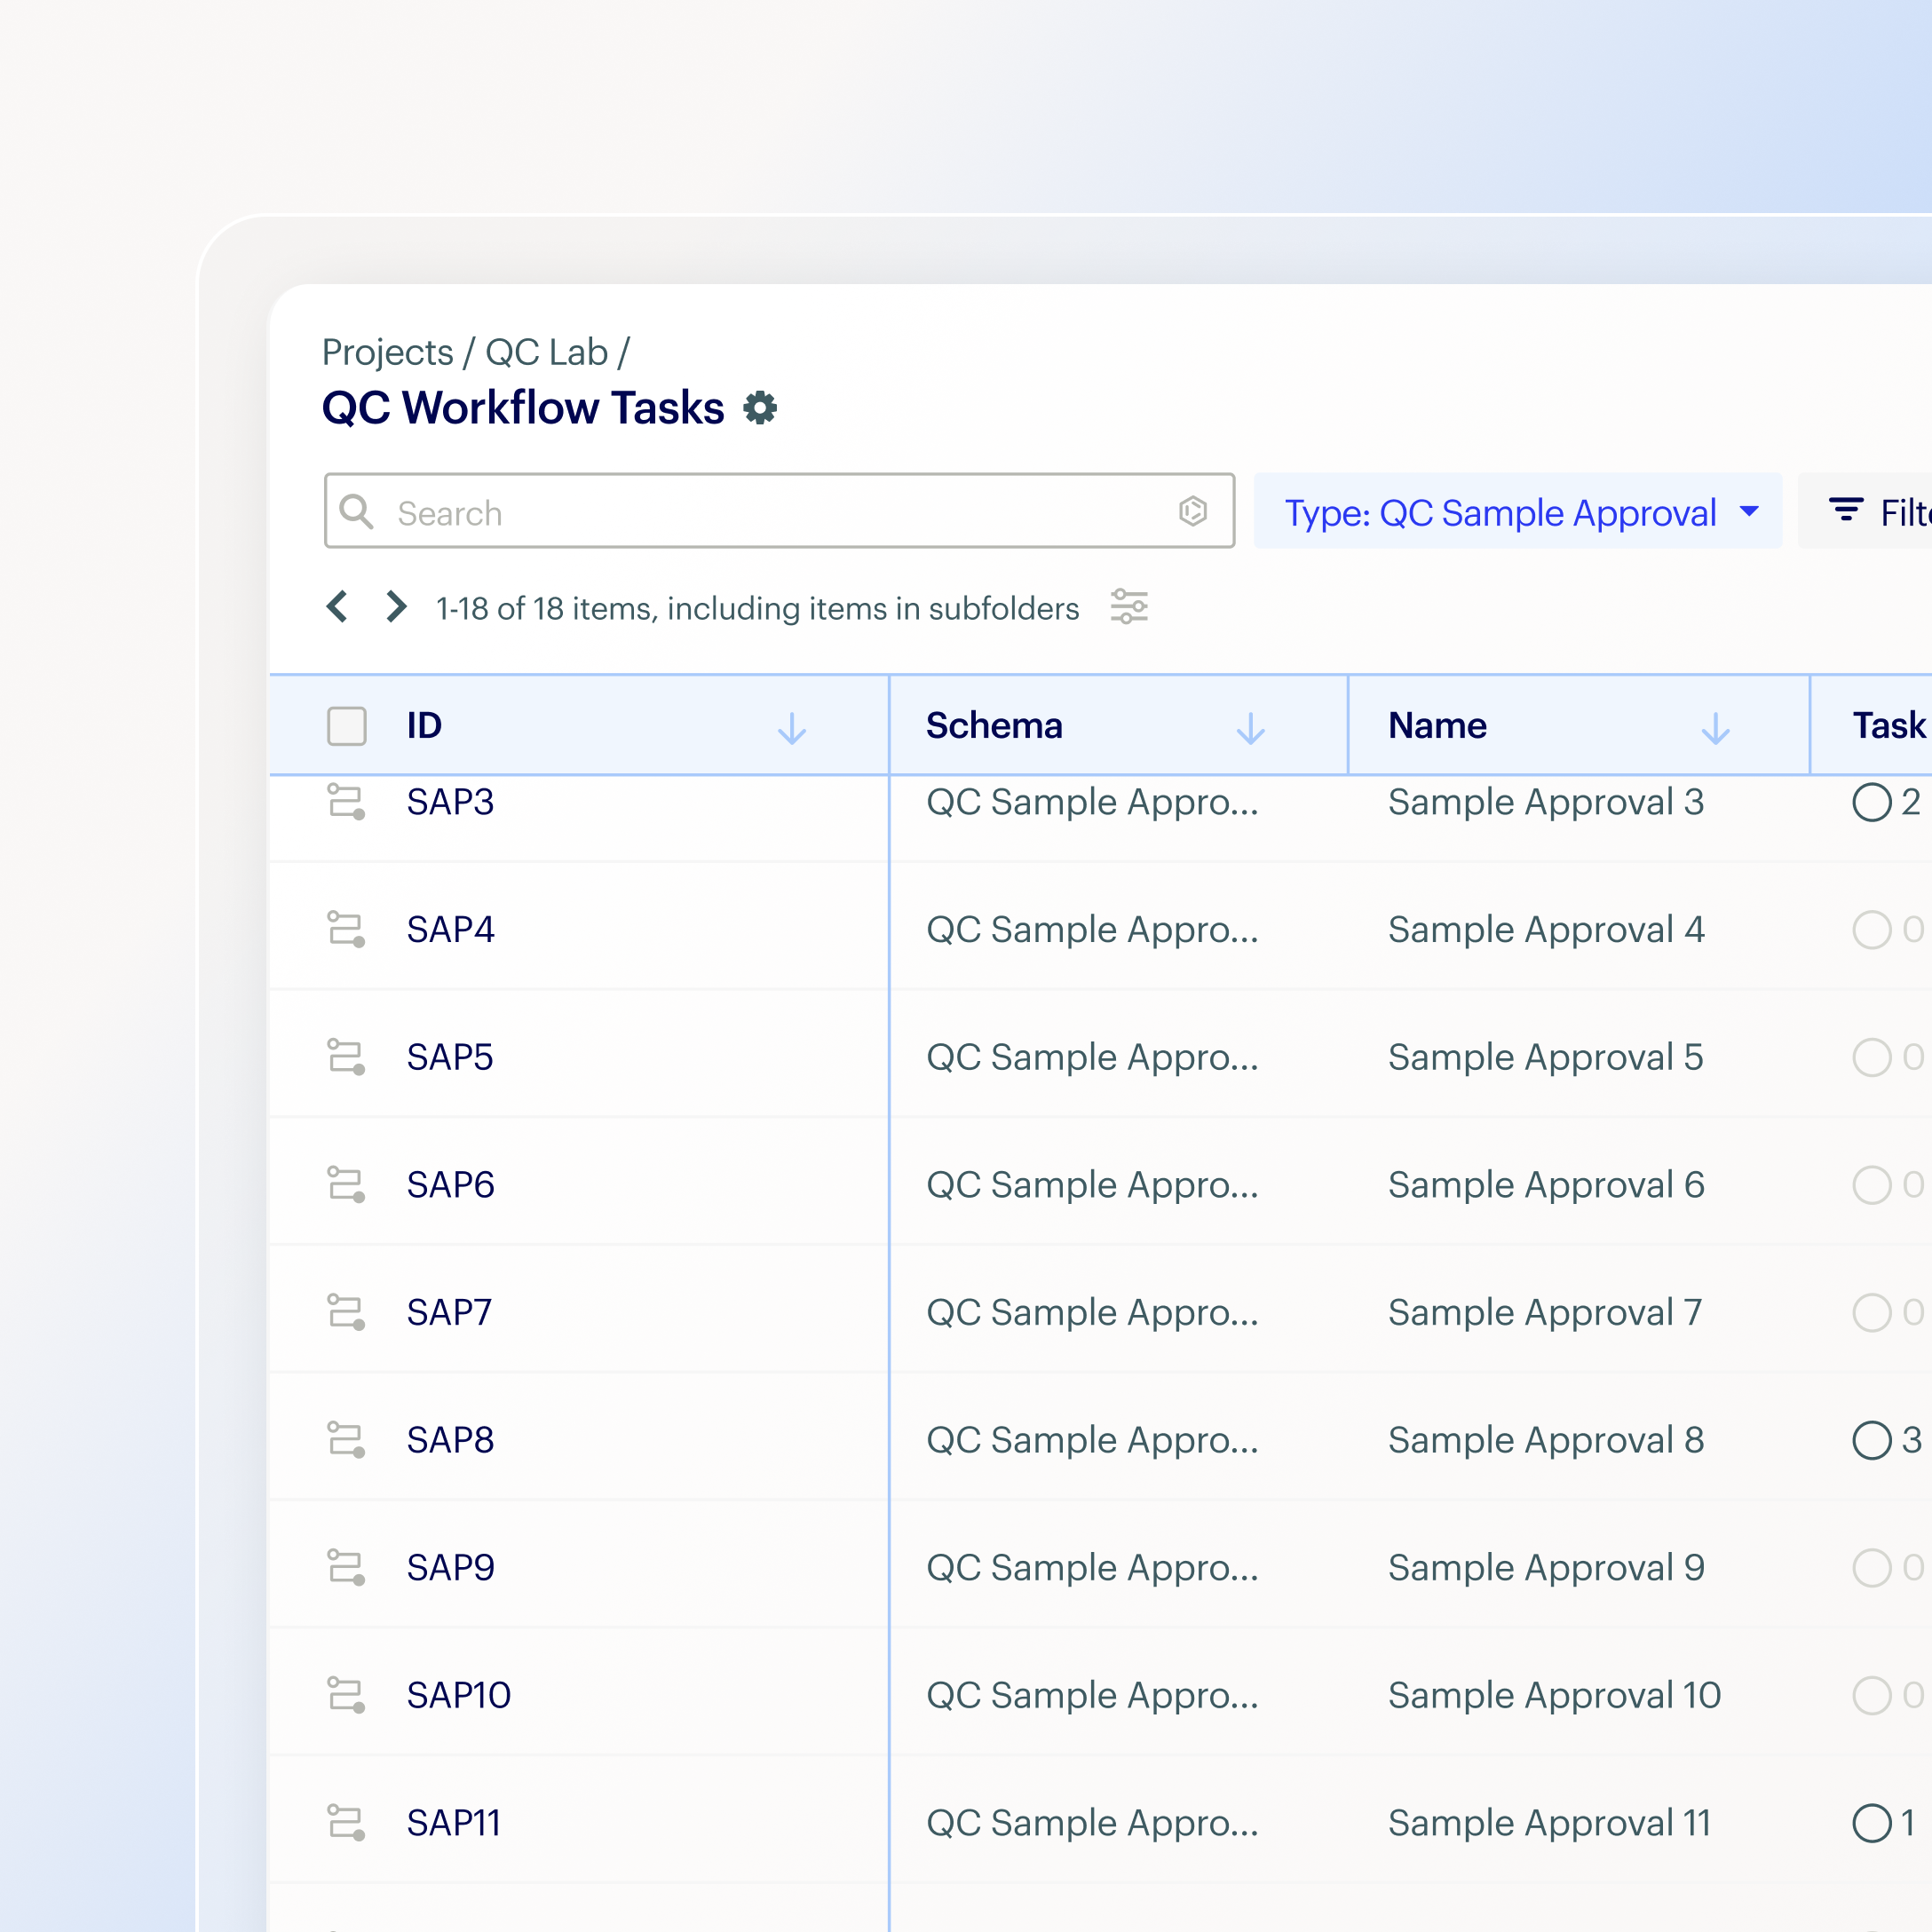Viewport: 1932px width, 1932px height.
Task: Click inside the Search input field
Action: (x=700, y=511)
